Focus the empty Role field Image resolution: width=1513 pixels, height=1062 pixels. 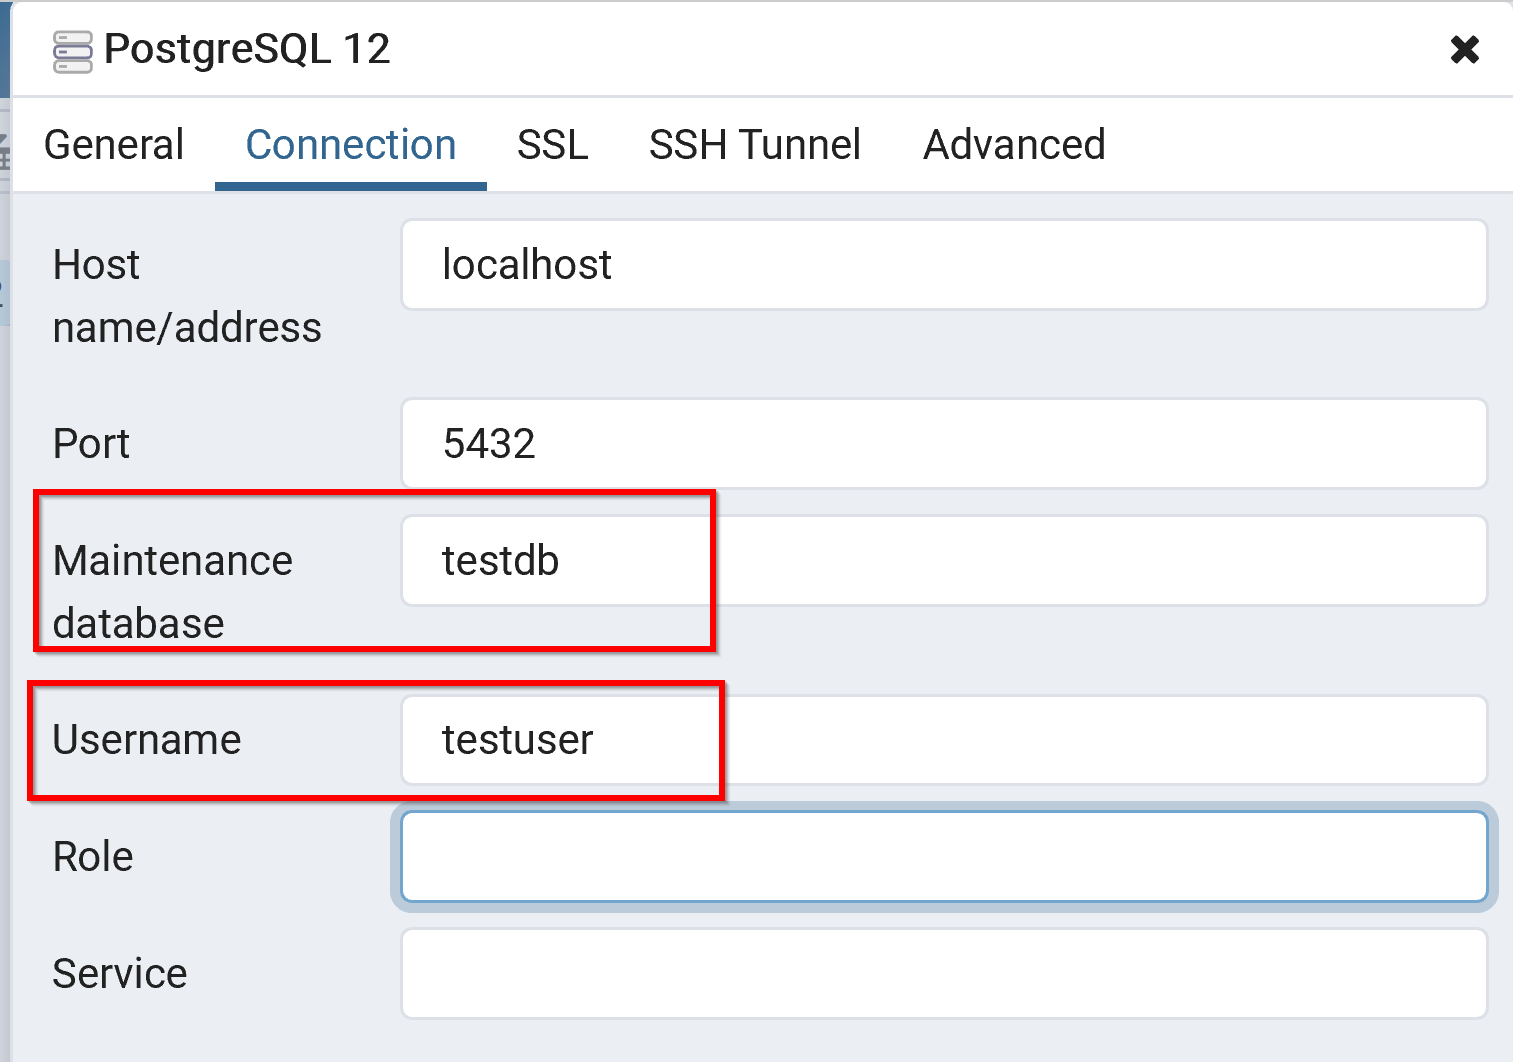pos(944,857)
